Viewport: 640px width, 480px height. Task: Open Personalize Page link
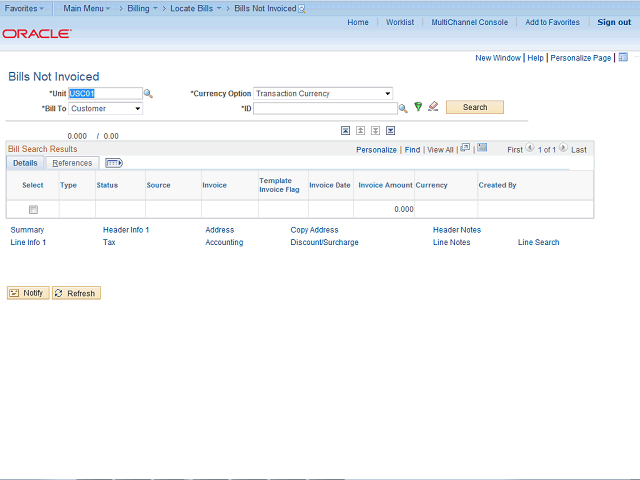point(581,58)
